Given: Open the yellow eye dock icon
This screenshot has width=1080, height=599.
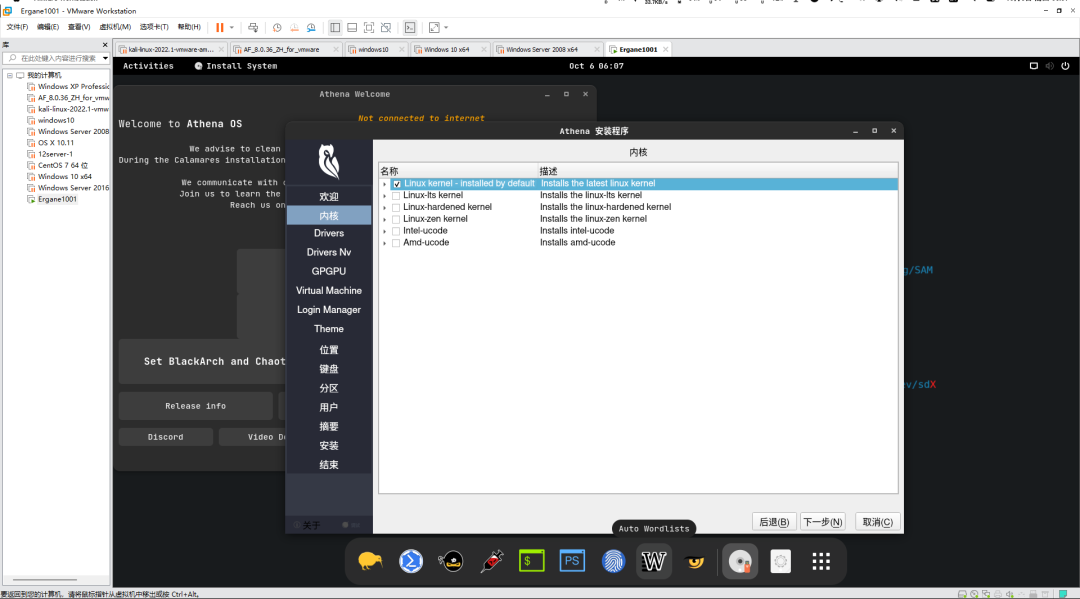Looking at the screenshot, I should coord(694,561).
